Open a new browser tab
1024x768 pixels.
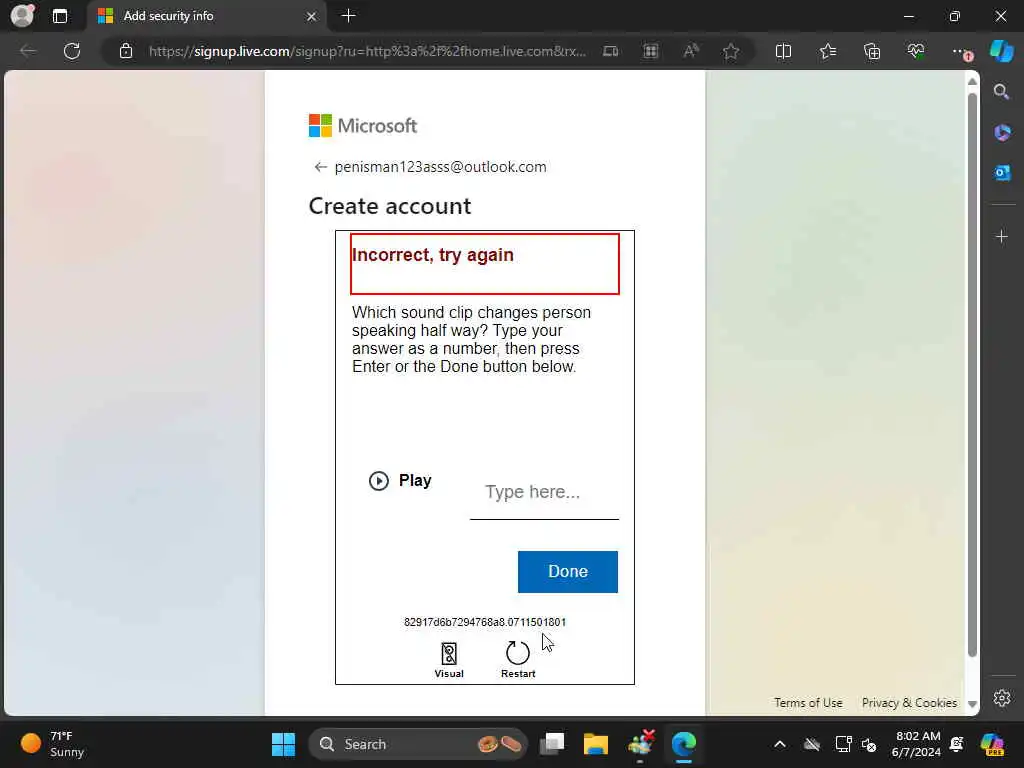tap(349, 16)
